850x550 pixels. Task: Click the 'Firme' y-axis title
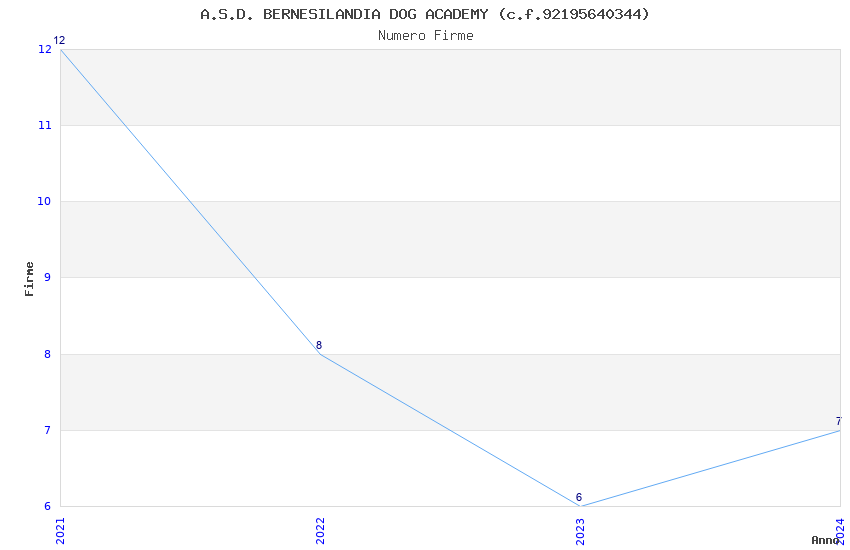pyautogui.click(x=29, y=279)
